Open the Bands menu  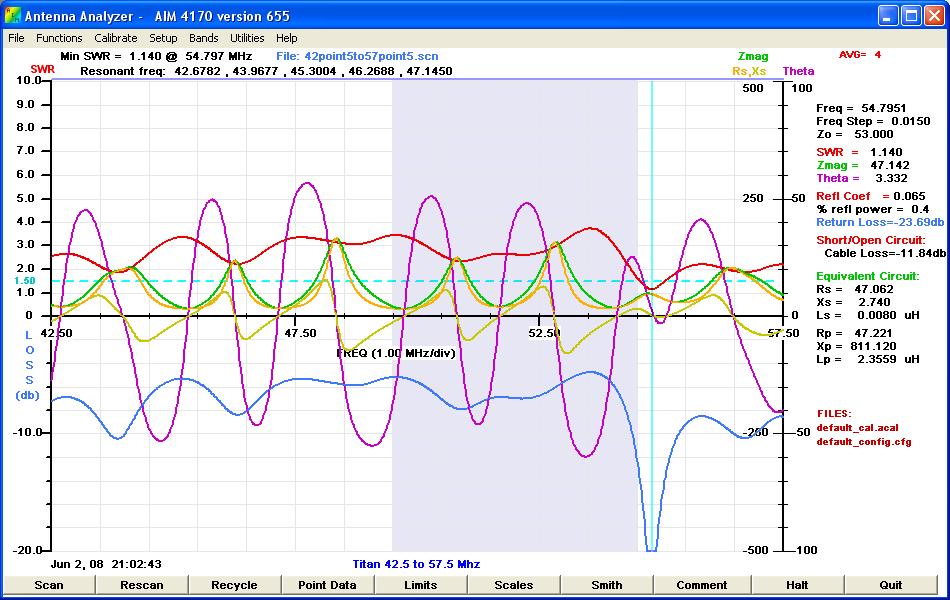204,38
